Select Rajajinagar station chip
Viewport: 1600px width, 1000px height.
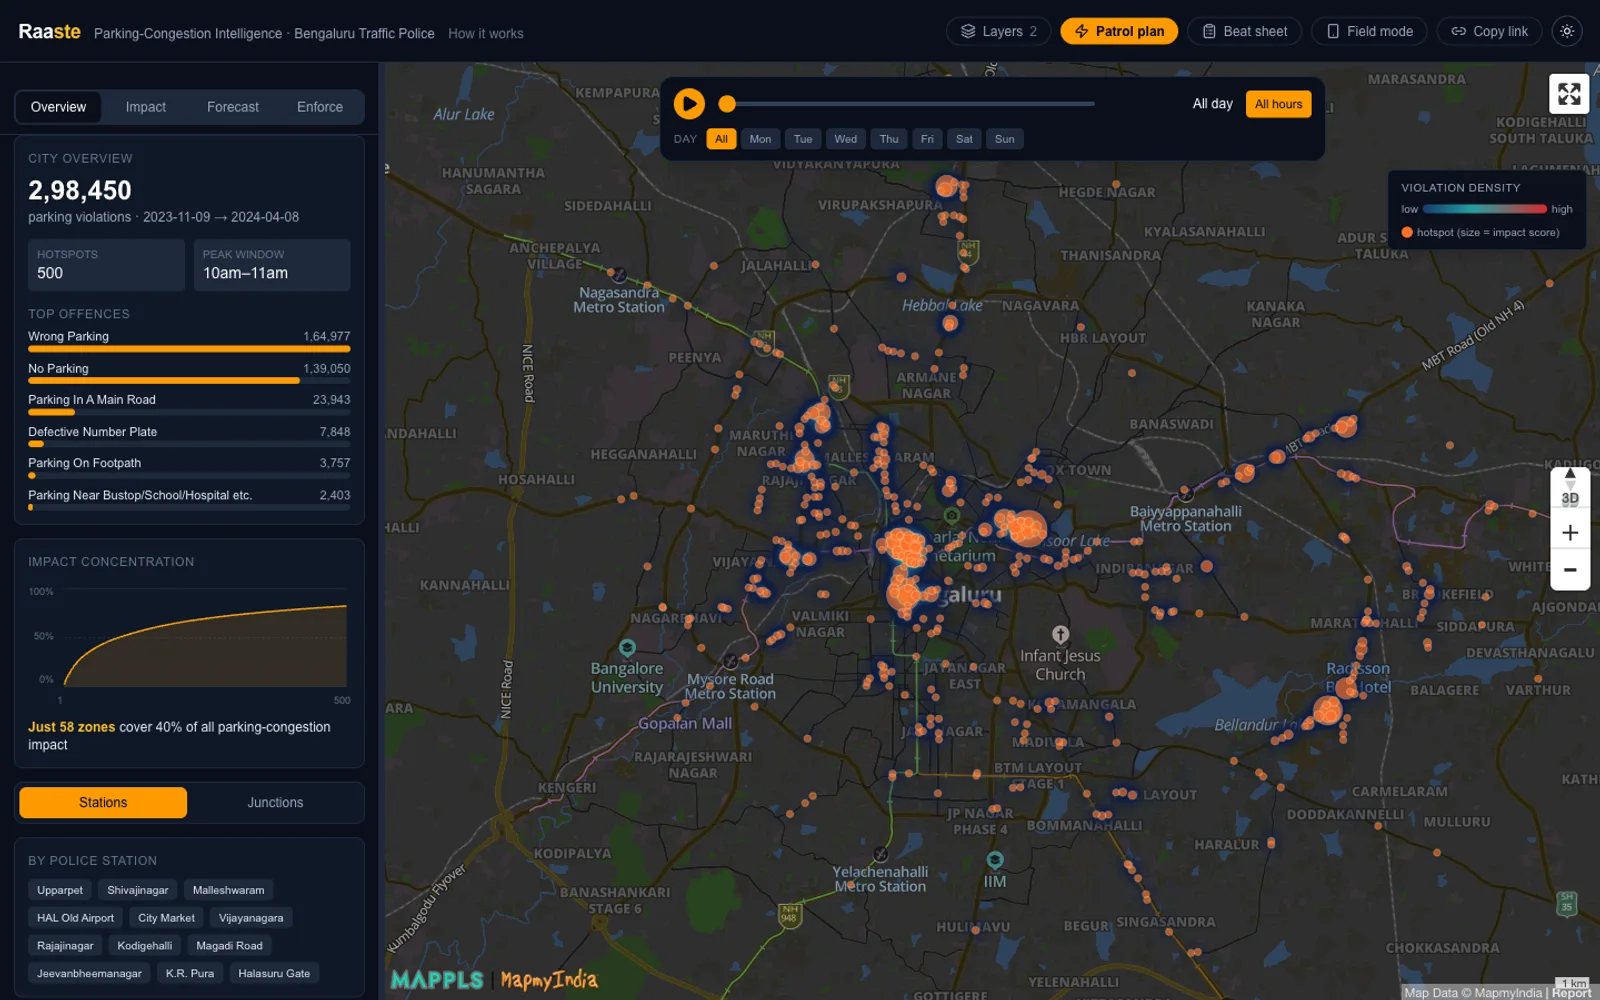[65, 946]
